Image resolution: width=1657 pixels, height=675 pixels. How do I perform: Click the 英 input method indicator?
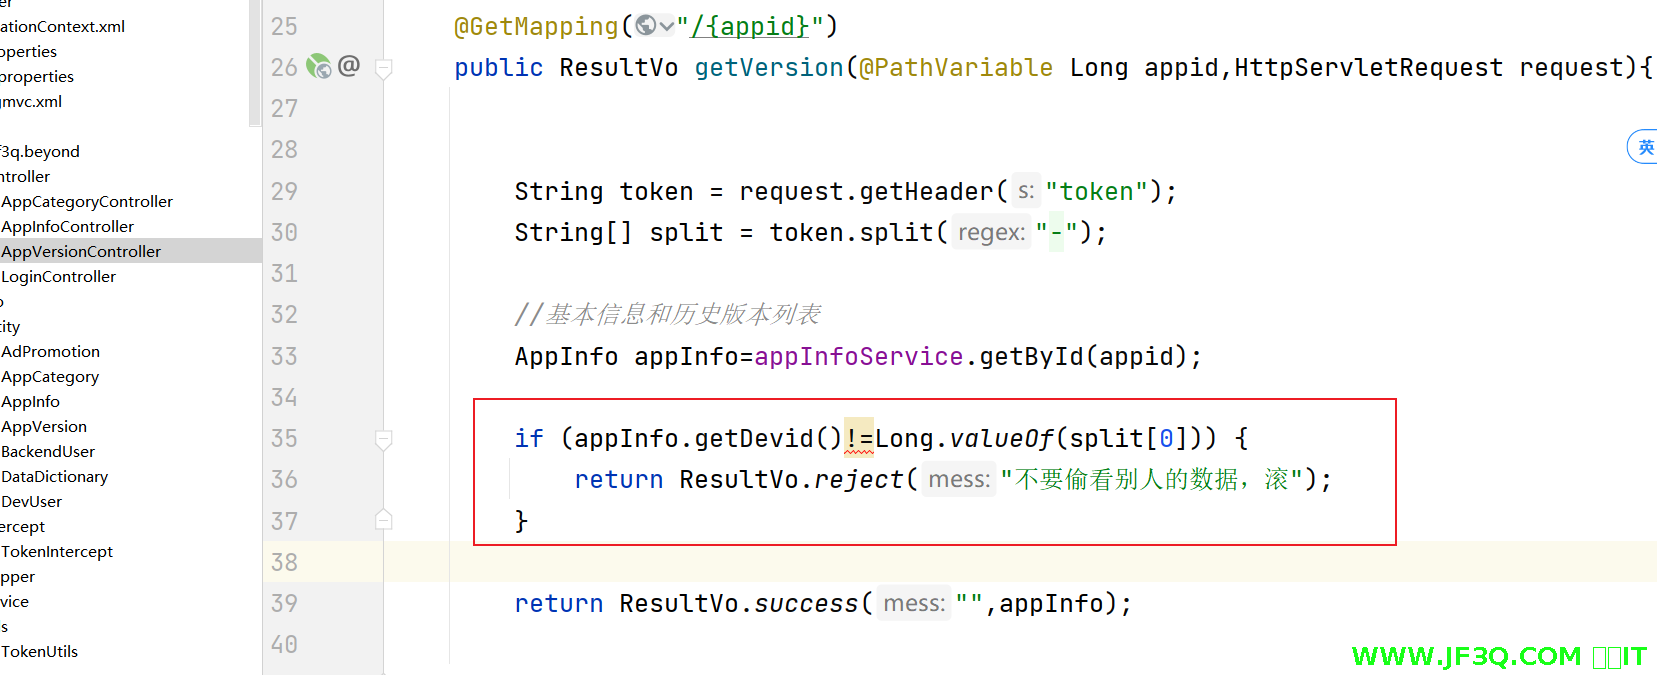[x=1644, y=148]
